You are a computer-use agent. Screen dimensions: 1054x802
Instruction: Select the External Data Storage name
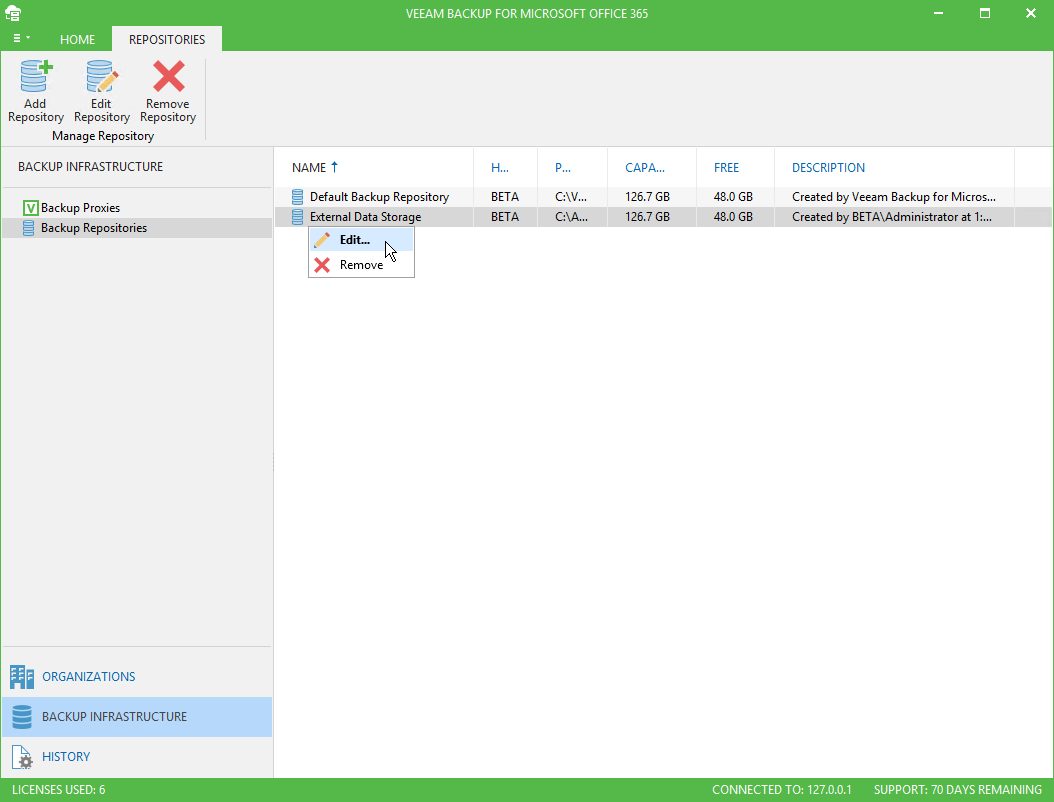pos(365,217)
